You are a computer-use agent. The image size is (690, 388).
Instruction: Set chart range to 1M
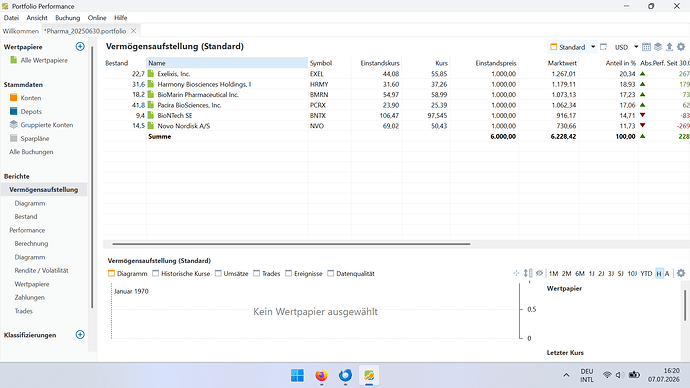pyautogui.click(x=554, y=273)
